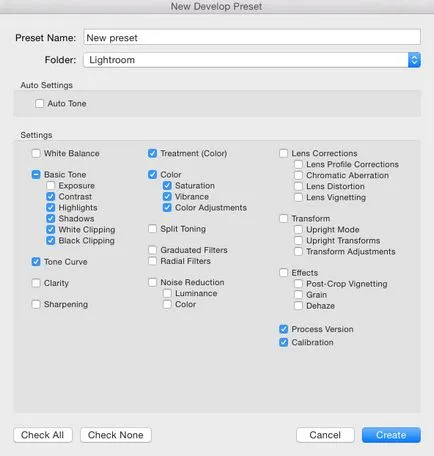
Task: Uncheck Treatment (Color) checkbox
Action: (152, 153)
